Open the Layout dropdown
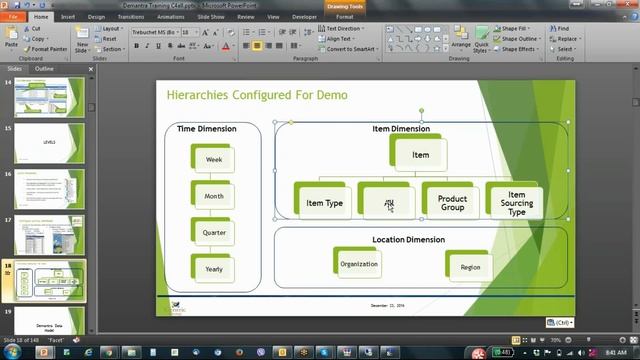The image size is (640, 360). pos(109,29)
